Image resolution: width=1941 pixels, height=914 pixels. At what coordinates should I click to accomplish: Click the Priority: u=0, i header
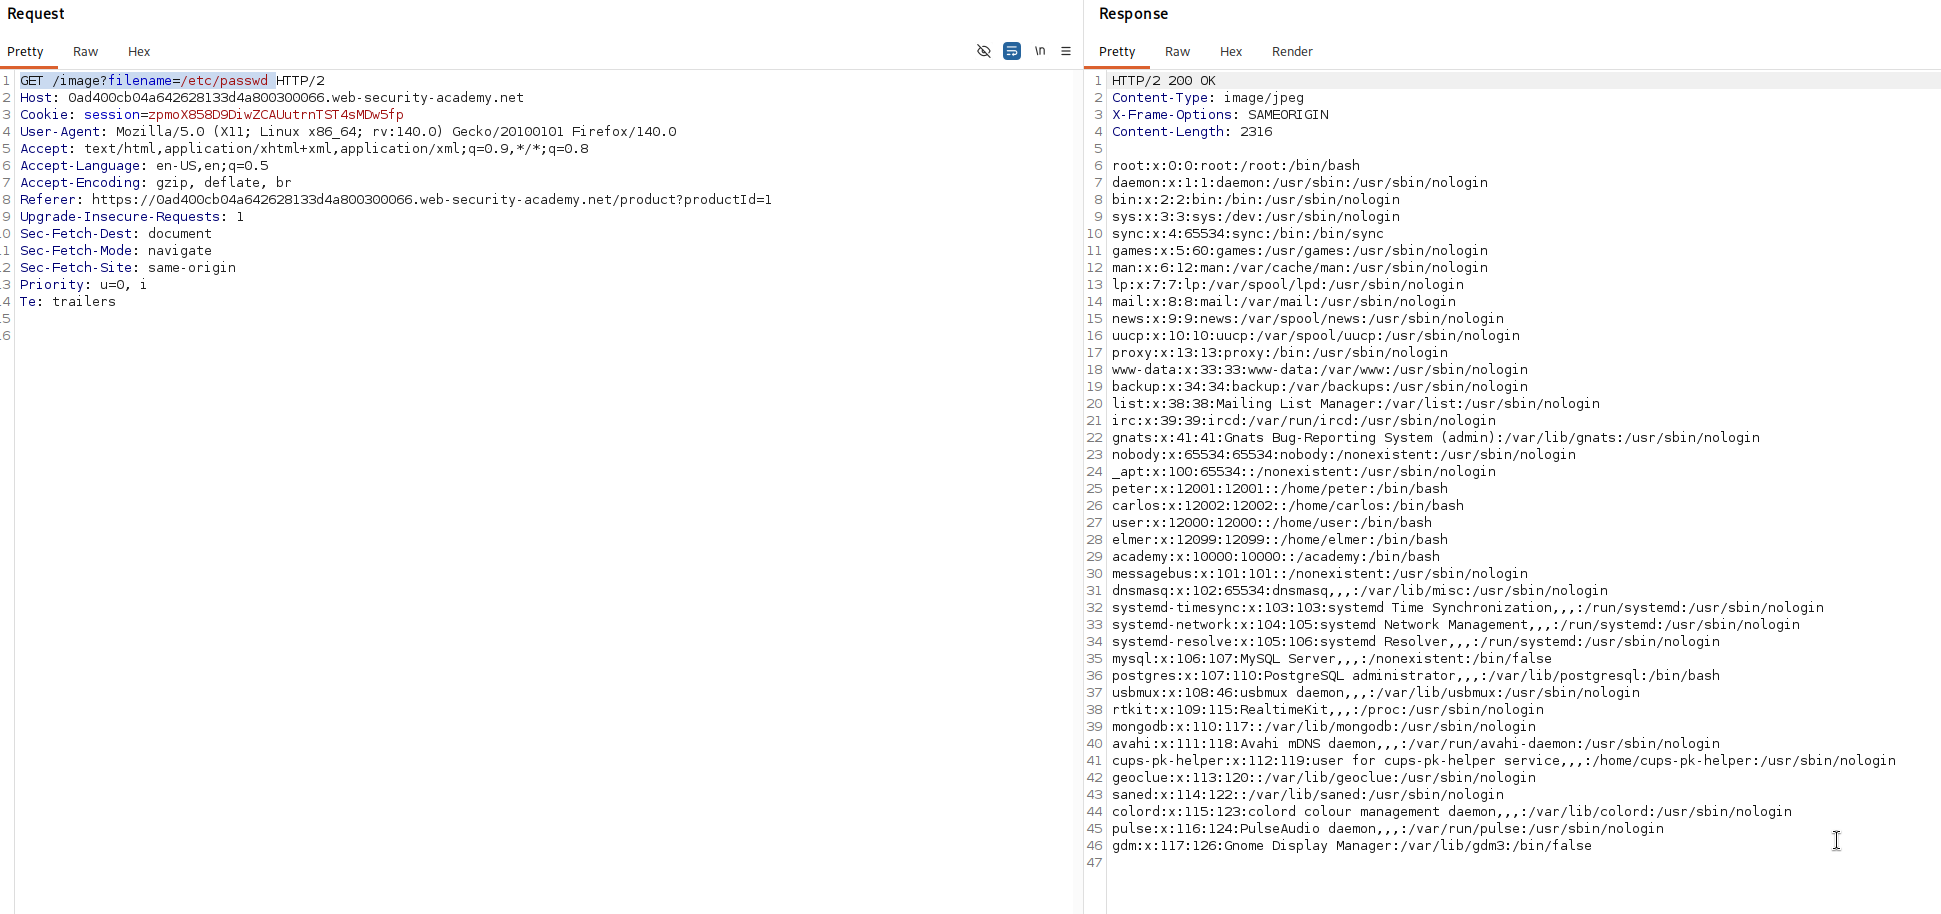84,285
